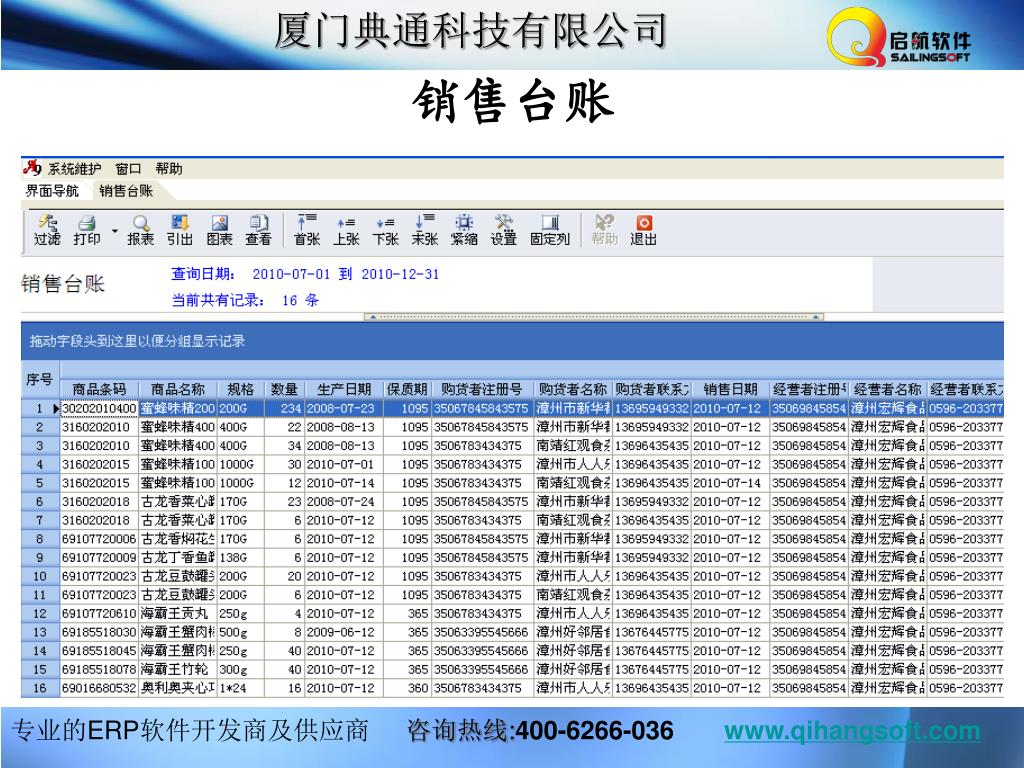1024x768 pixels.
Task: Select row 1 barcode cell 30202010400
Action: click(x=99, y=408)
